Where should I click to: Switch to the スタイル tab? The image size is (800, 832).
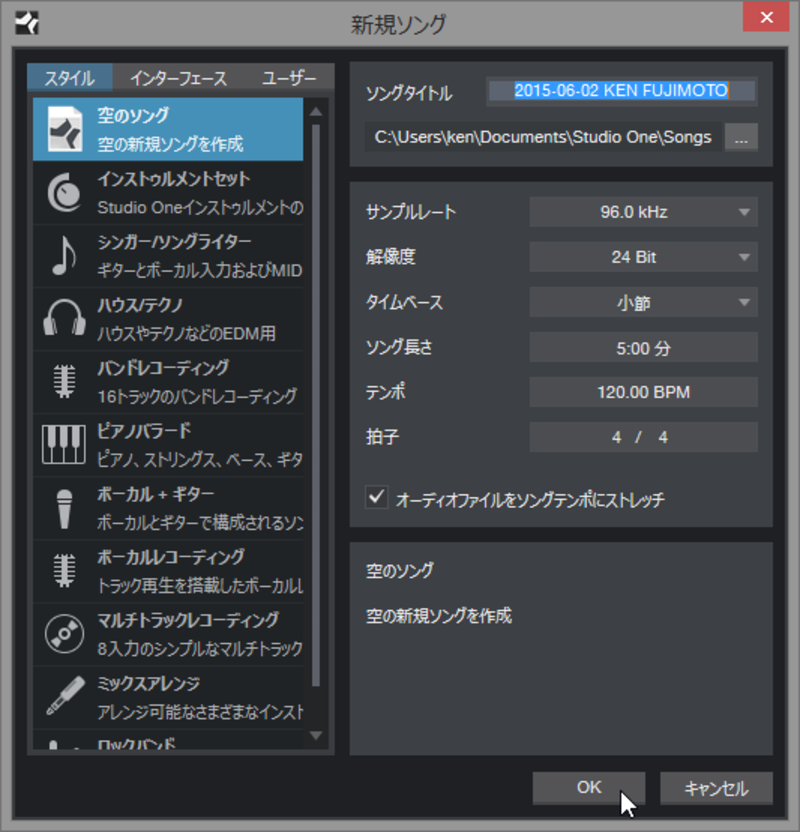69,79
